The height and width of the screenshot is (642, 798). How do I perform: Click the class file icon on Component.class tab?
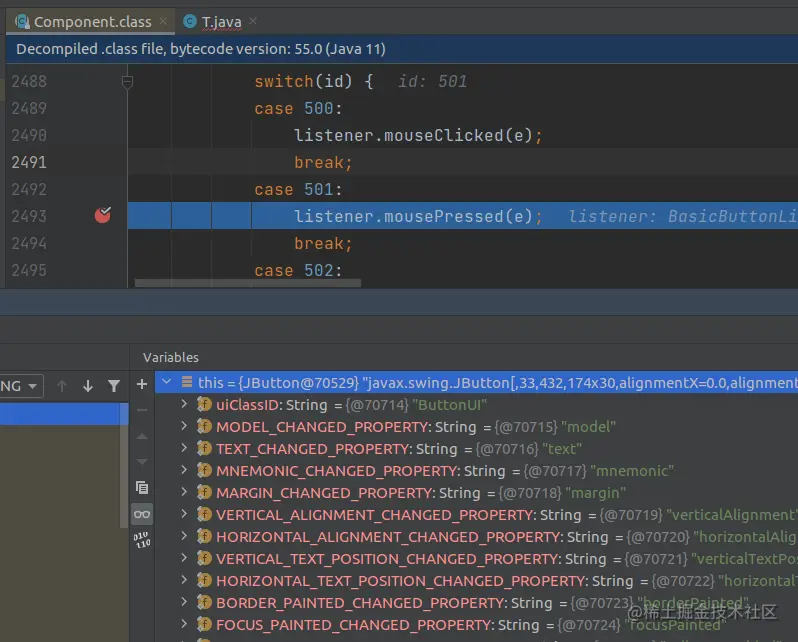pos(22,21)
